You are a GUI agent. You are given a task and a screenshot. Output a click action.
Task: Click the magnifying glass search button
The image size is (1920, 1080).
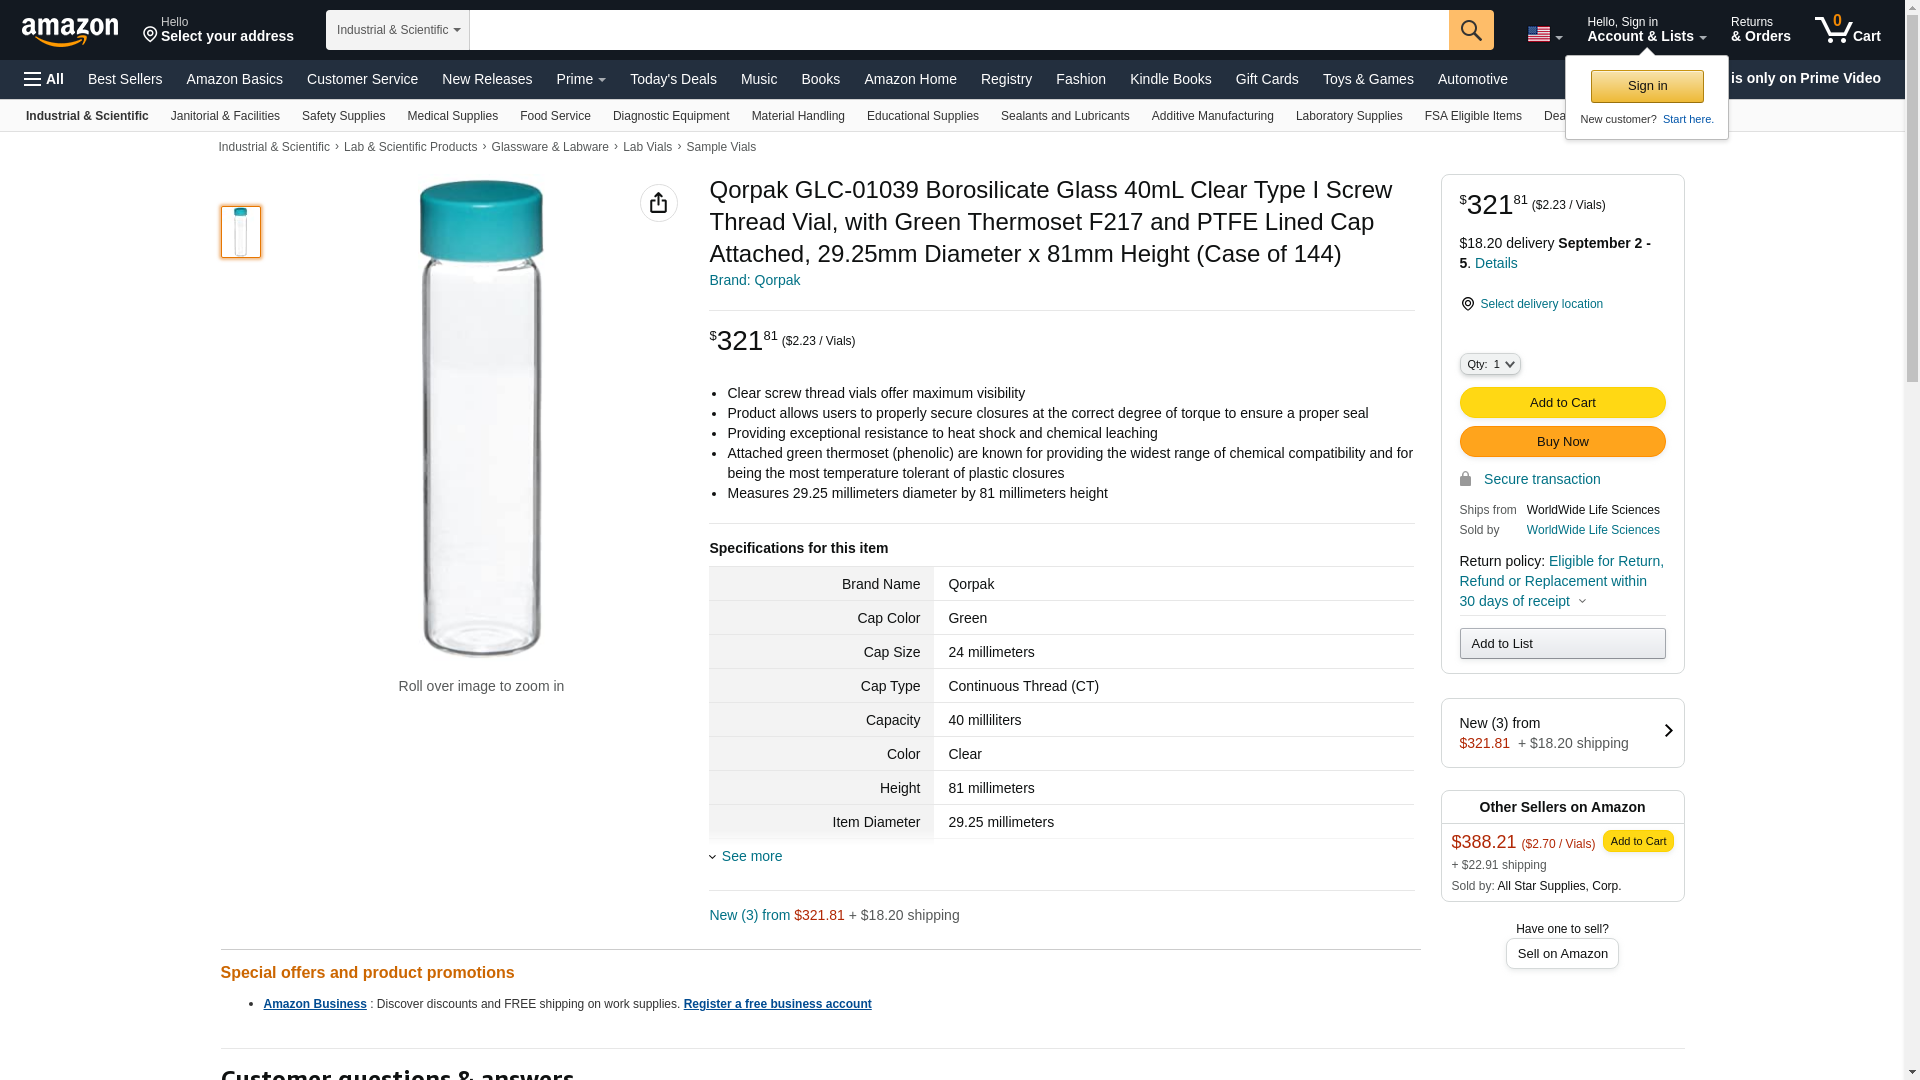pyautogui.click(x=1471, y=30)
